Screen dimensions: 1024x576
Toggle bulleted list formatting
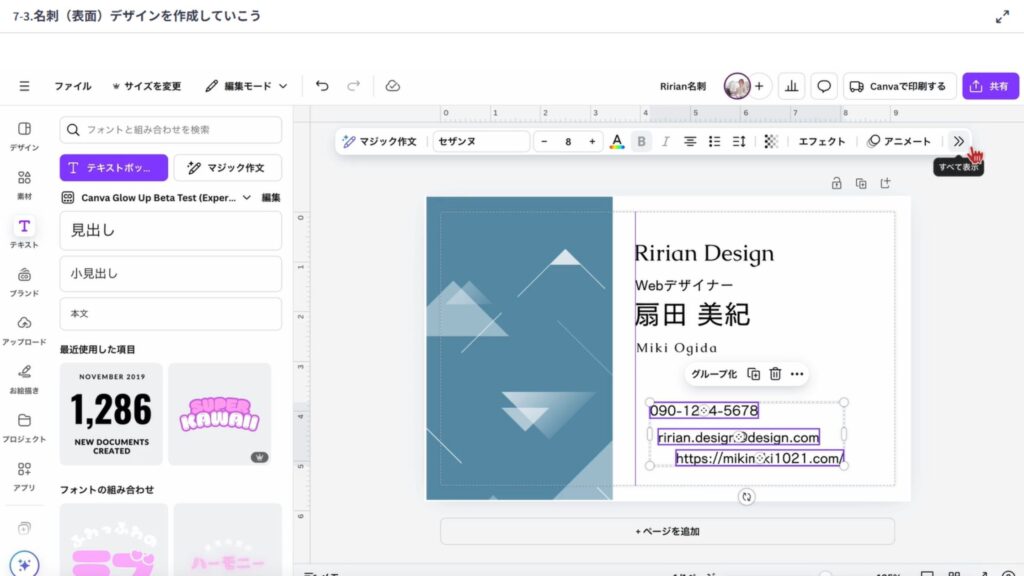[x=714, y=141]
